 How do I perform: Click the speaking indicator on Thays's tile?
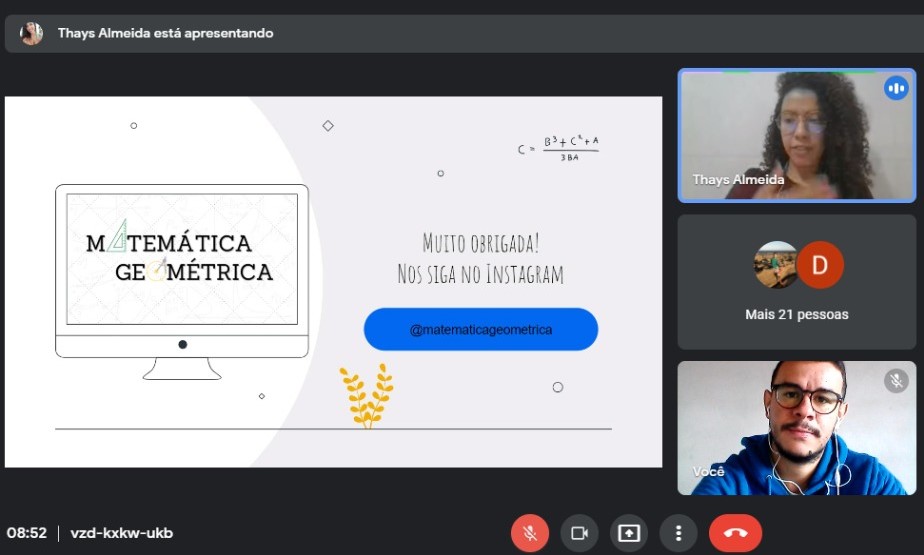895,88
